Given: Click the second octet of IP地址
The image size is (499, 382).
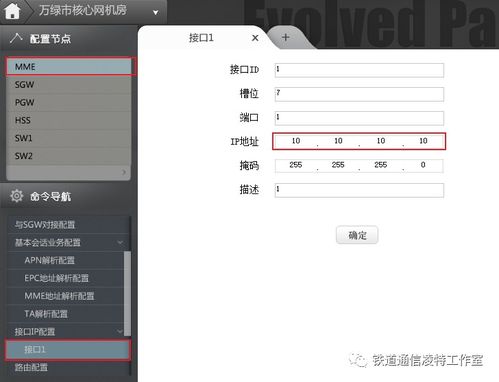Looking at the screenshot, I should (x=338, y=141).
